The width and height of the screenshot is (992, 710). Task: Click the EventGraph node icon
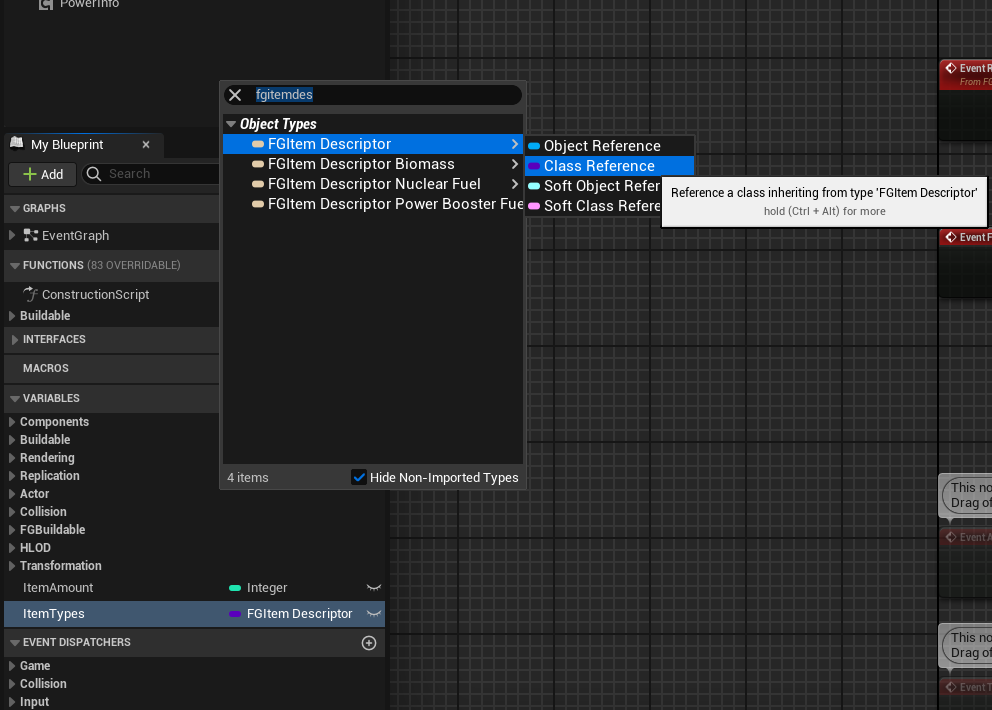(x=30, y=235)
